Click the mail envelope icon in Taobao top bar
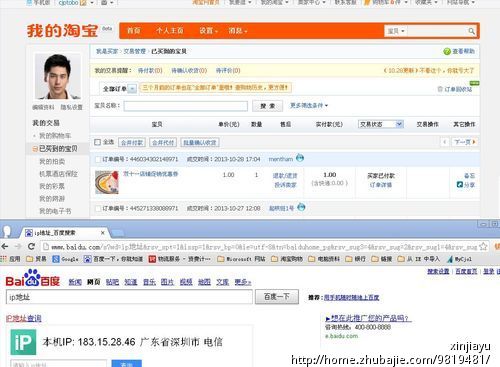The width and height of the screenshot is (500, 367). coord(104,2)
